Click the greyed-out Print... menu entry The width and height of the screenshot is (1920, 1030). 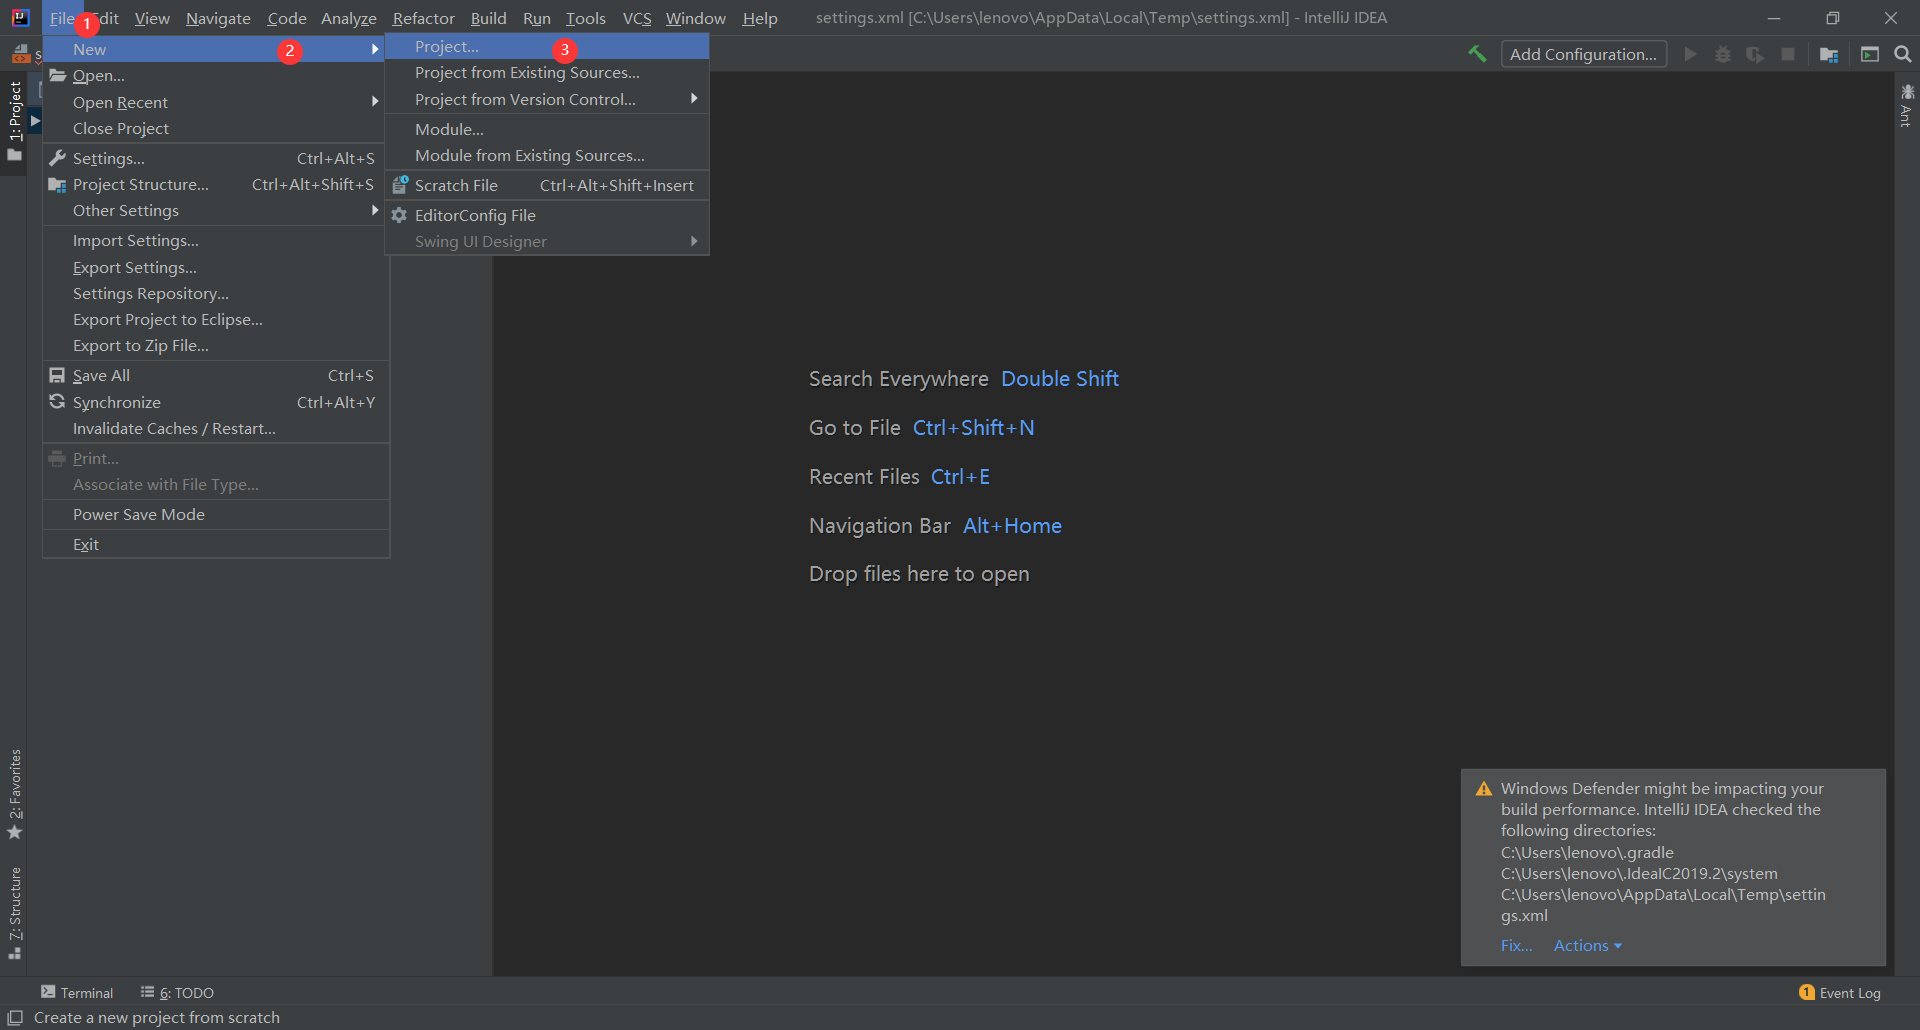[x=215, y=458]
